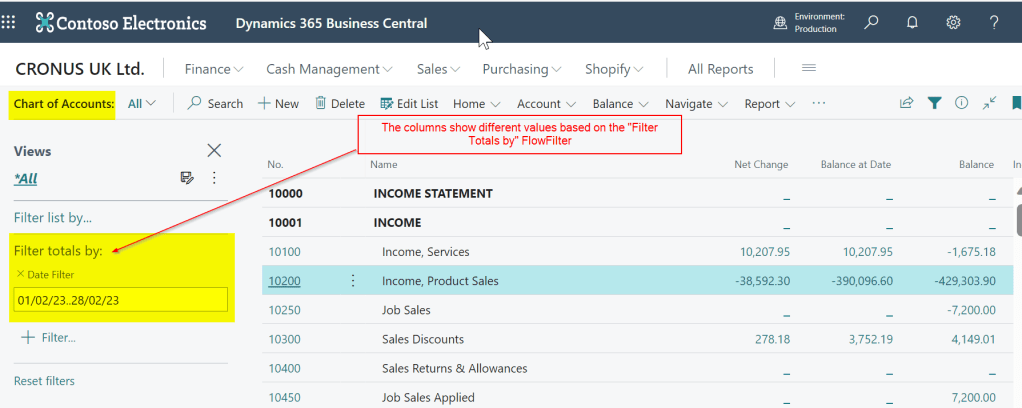Click the Help question mark icon

(994, 22)
